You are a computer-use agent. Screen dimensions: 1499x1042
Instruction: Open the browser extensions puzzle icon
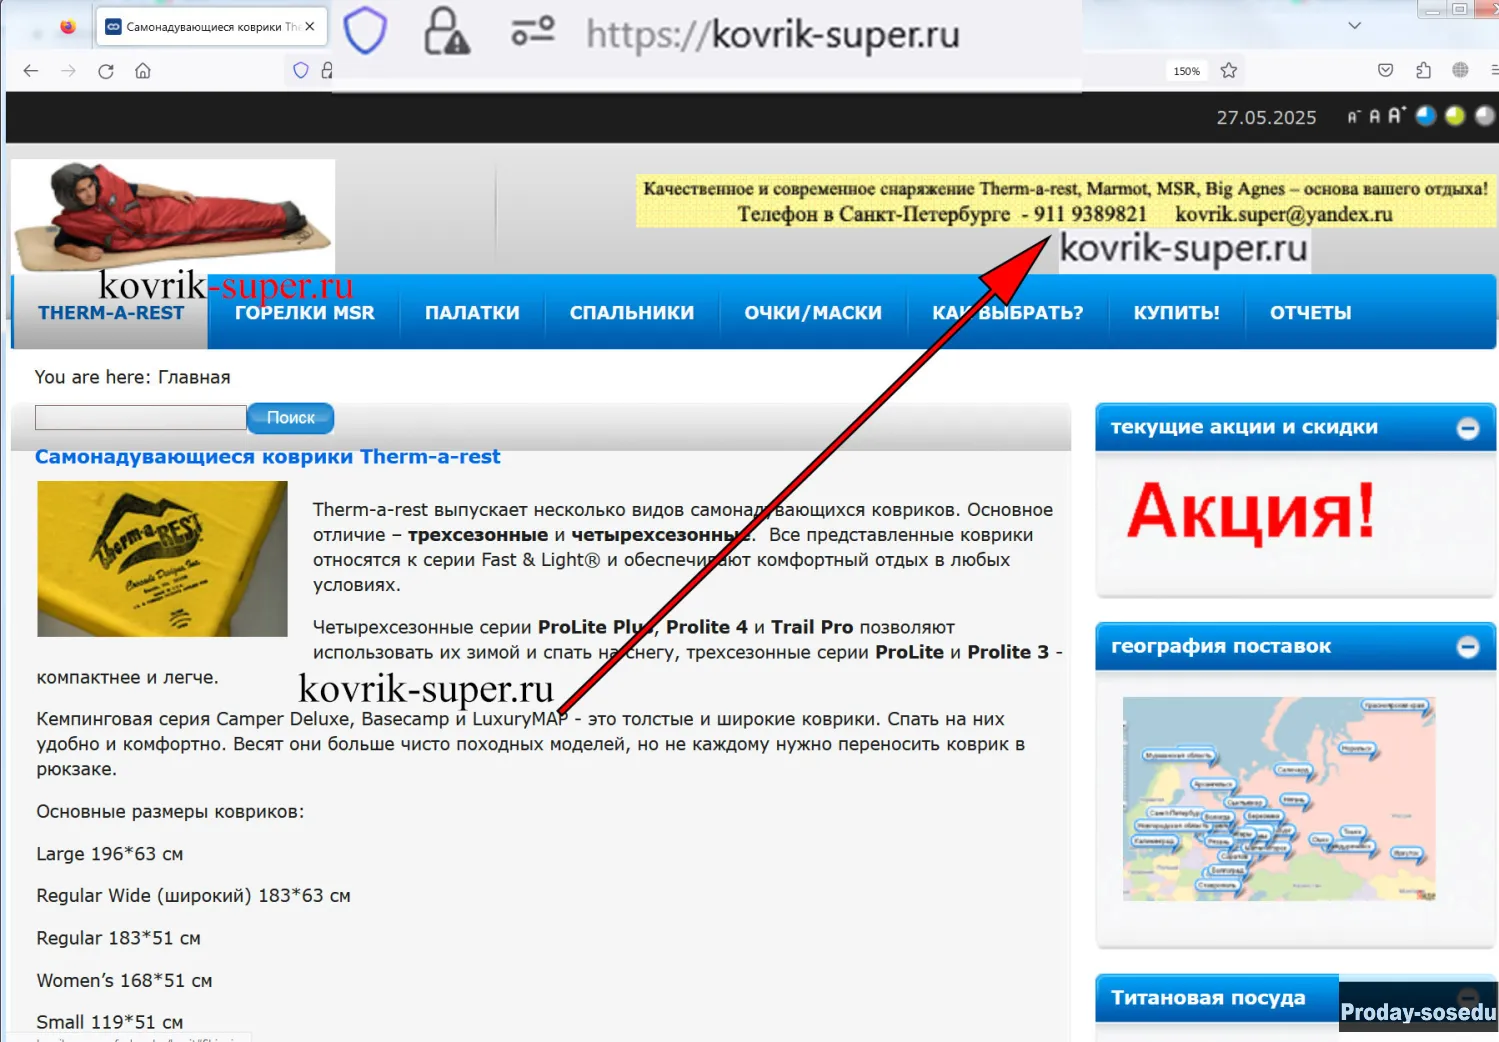(1423, 70)
